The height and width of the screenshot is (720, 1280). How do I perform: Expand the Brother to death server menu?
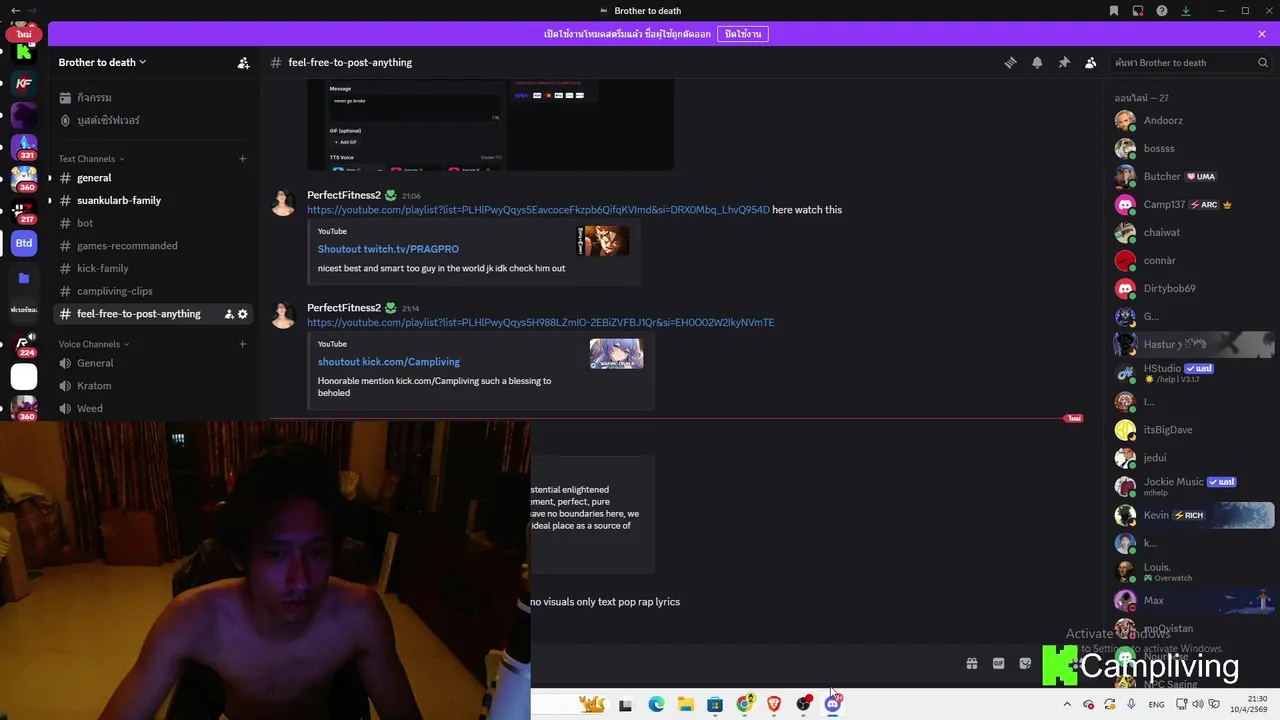click(102, 62)
